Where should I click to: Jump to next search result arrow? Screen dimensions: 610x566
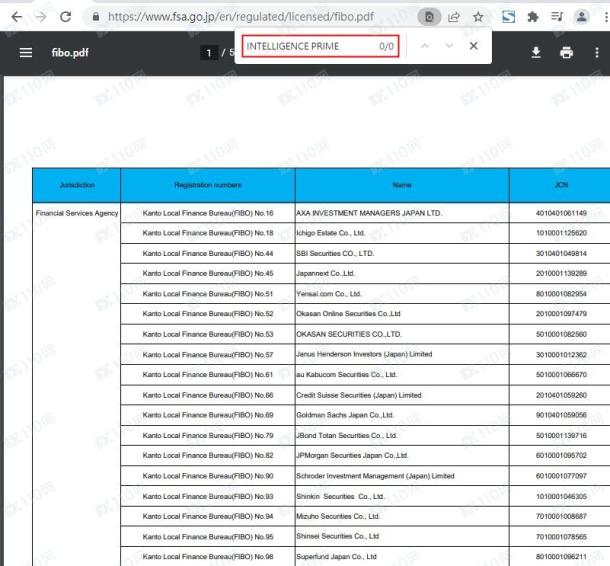[x=449, y=46]
